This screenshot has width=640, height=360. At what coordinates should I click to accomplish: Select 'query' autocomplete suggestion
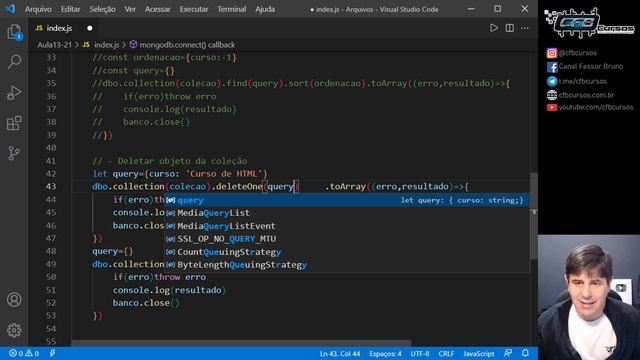pyautogui.click(x=347, y=200)
